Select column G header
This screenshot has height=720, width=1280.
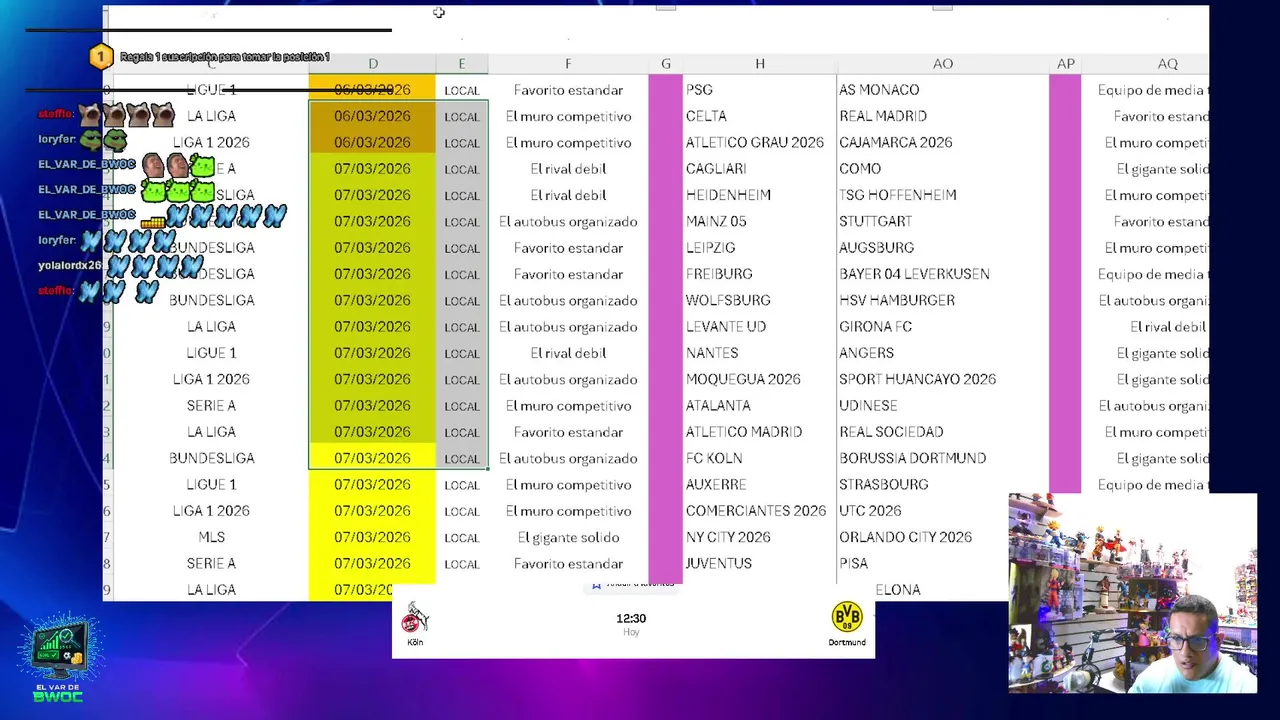[x=665, y=64]
